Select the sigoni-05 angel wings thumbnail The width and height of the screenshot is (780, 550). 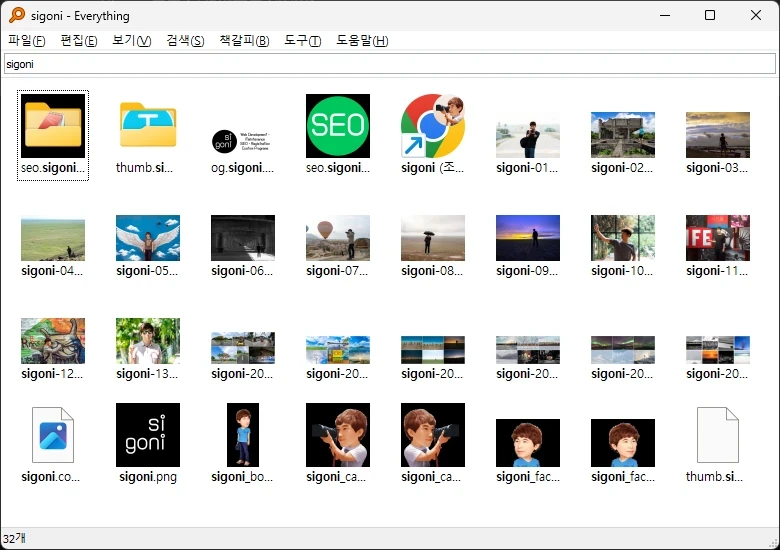click(148, 238)
